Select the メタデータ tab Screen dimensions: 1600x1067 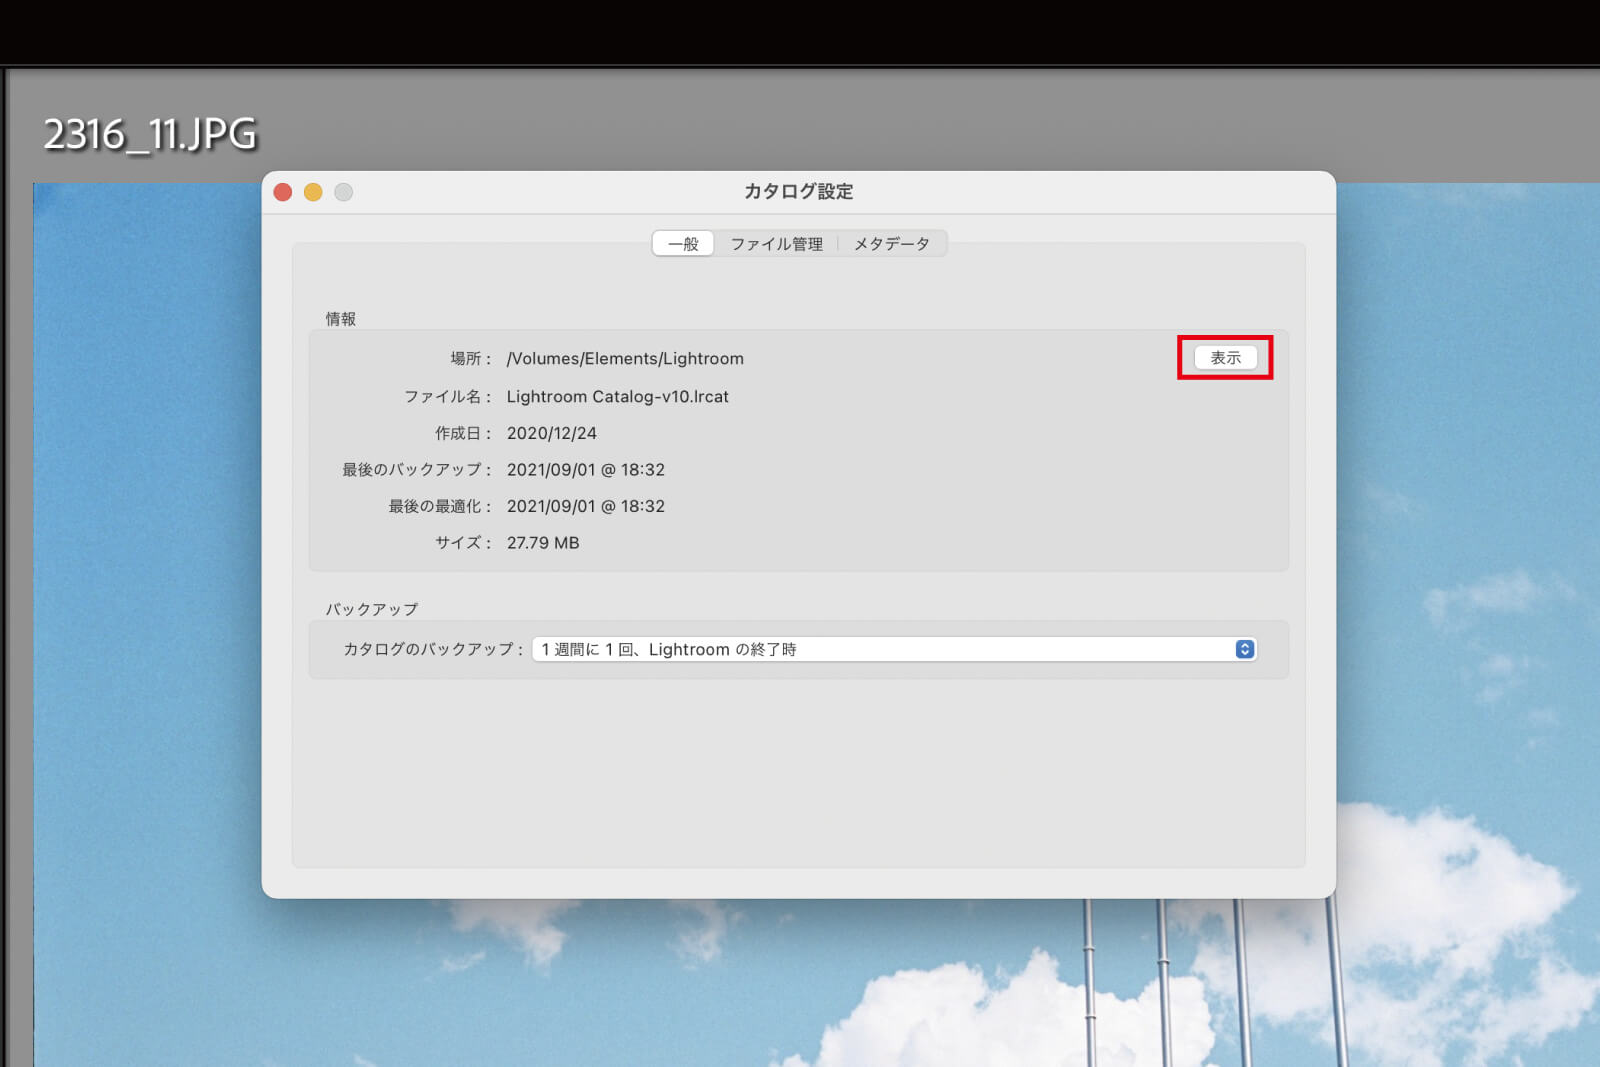(892, 244)
